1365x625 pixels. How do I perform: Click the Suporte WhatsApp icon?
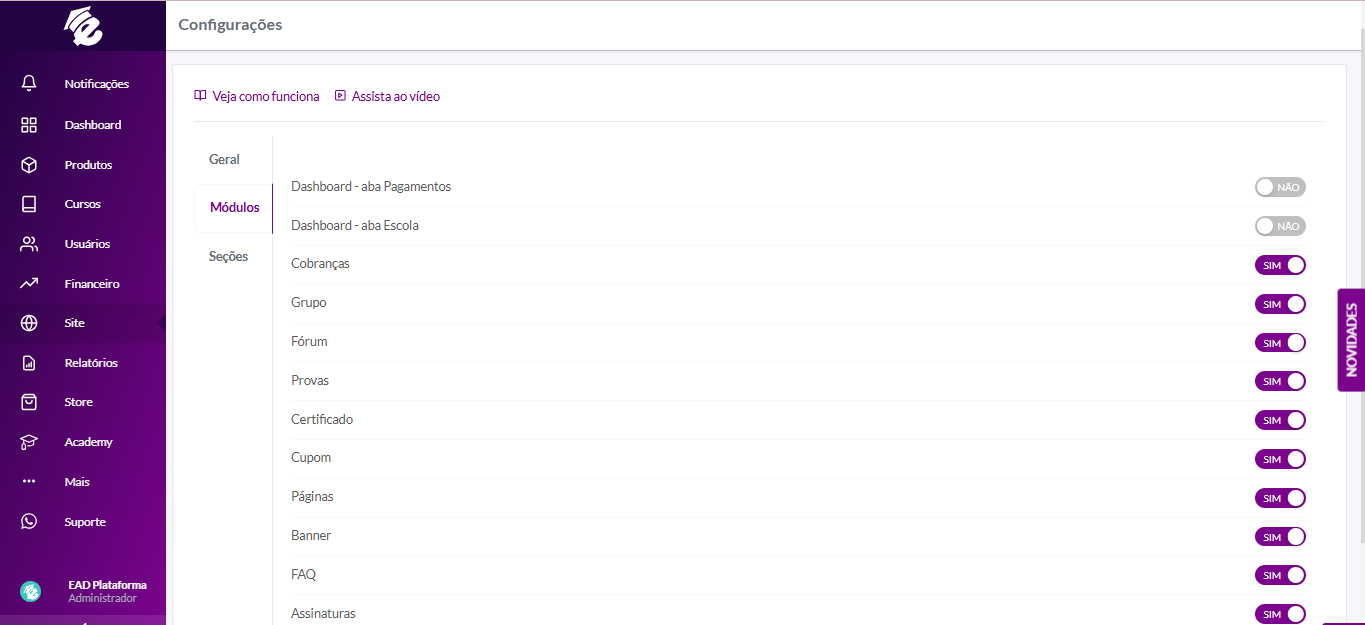coord(29,522)
